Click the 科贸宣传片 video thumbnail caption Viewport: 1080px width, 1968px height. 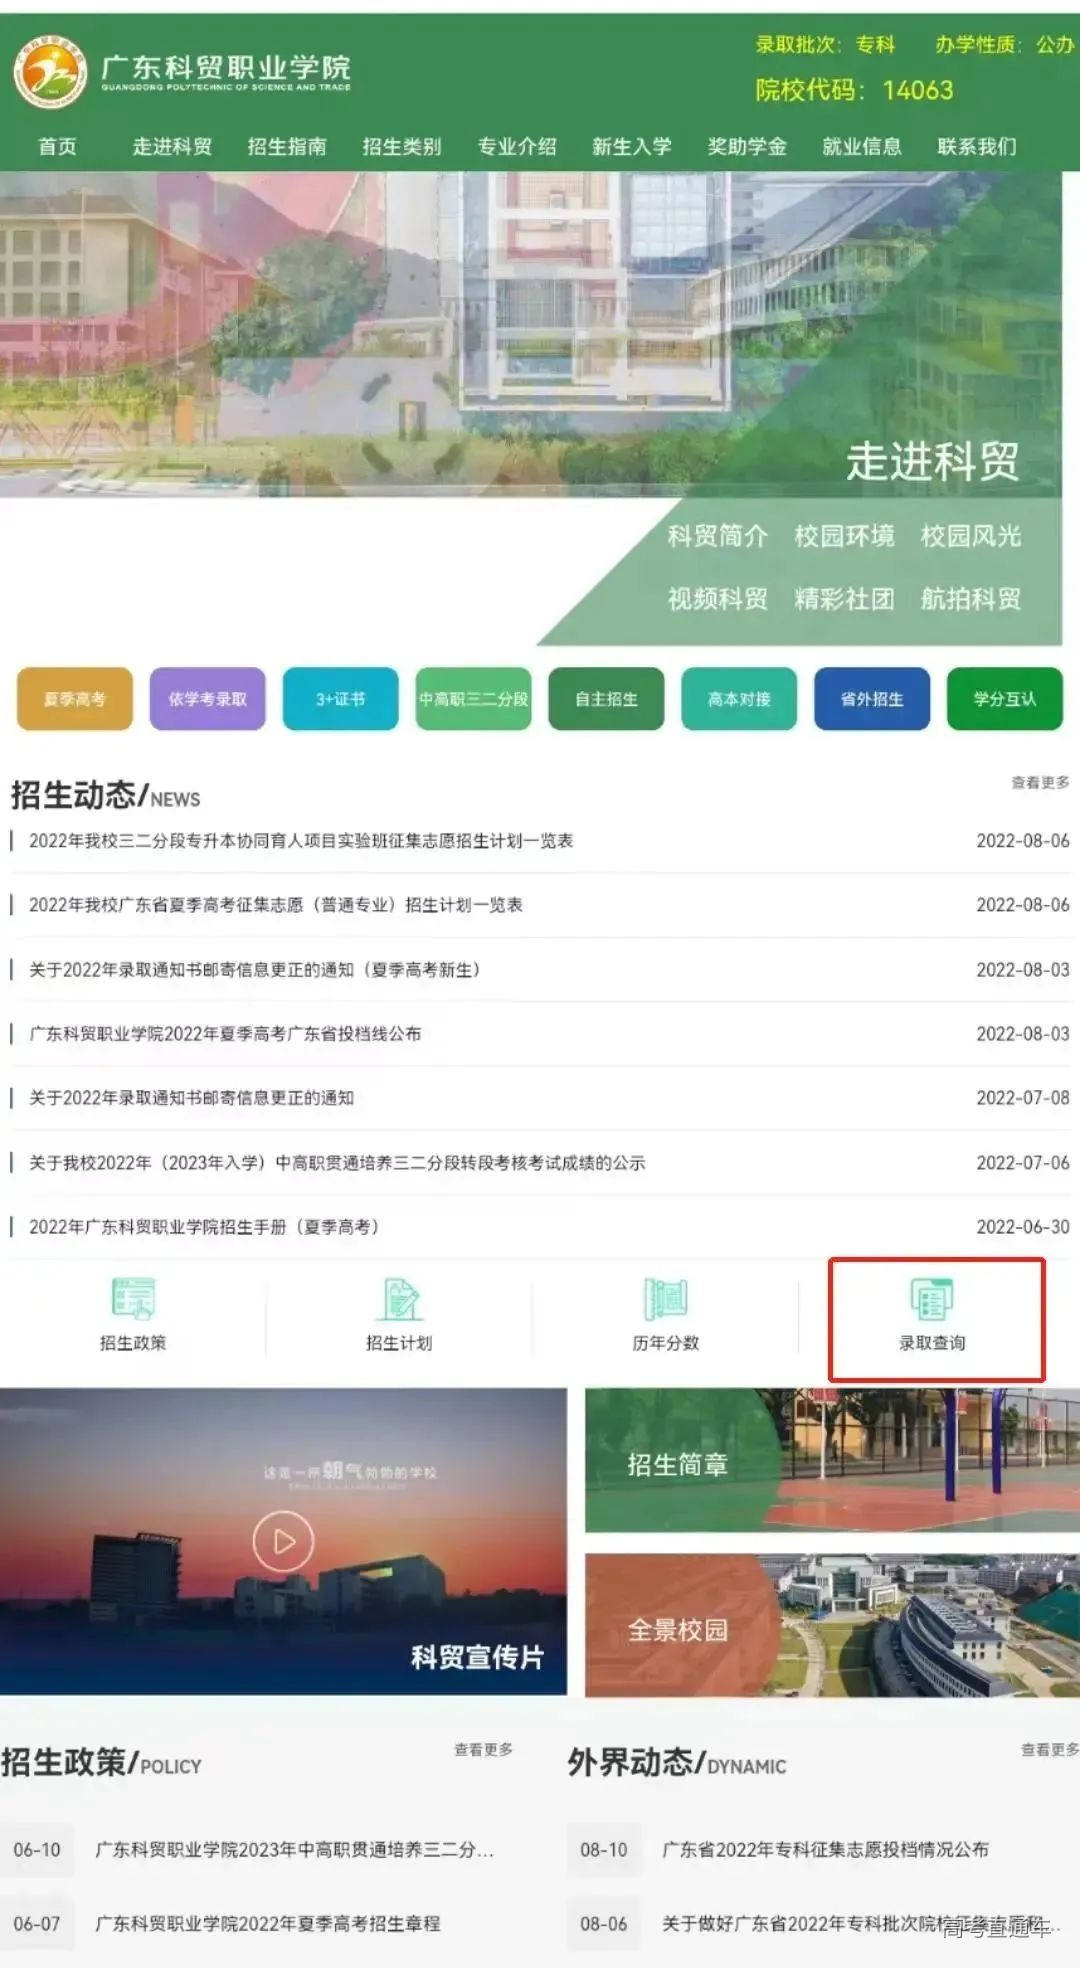pos(478,1657)
